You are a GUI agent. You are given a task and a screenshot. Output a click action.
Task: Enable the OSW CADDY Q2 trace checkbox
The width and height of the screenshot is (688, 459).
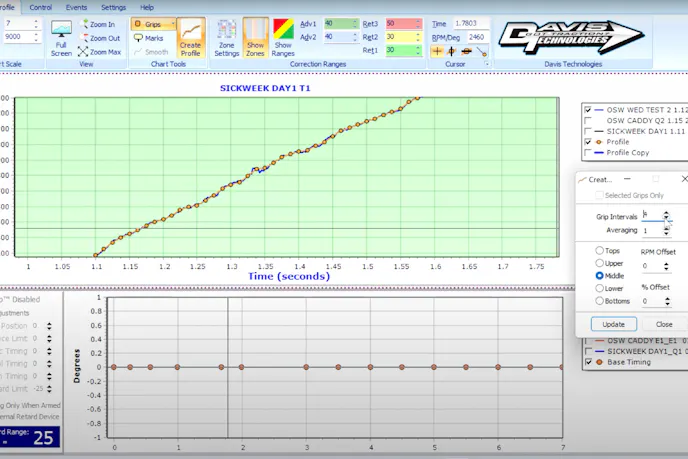[x=587, y=120]
